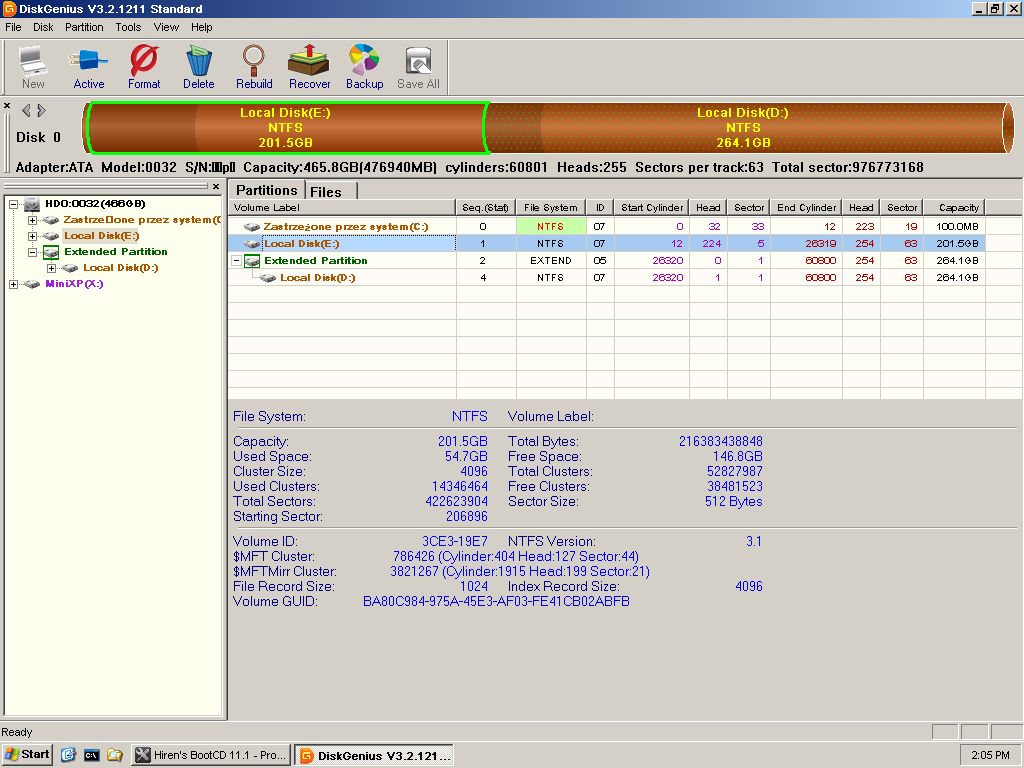Image resolution: width=1024 pixels, height=768 pixels.
Task: Sort by the End Cylinder column header
Action: tap(807, 208)
